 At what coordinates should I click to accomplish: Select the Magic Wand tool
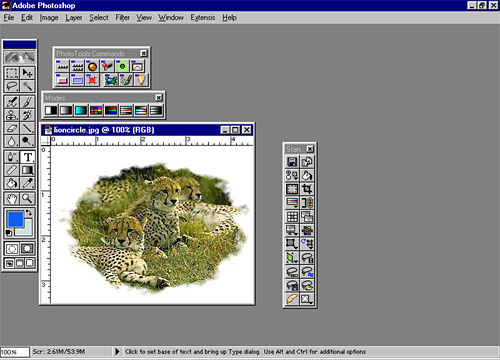coord(27,86)
